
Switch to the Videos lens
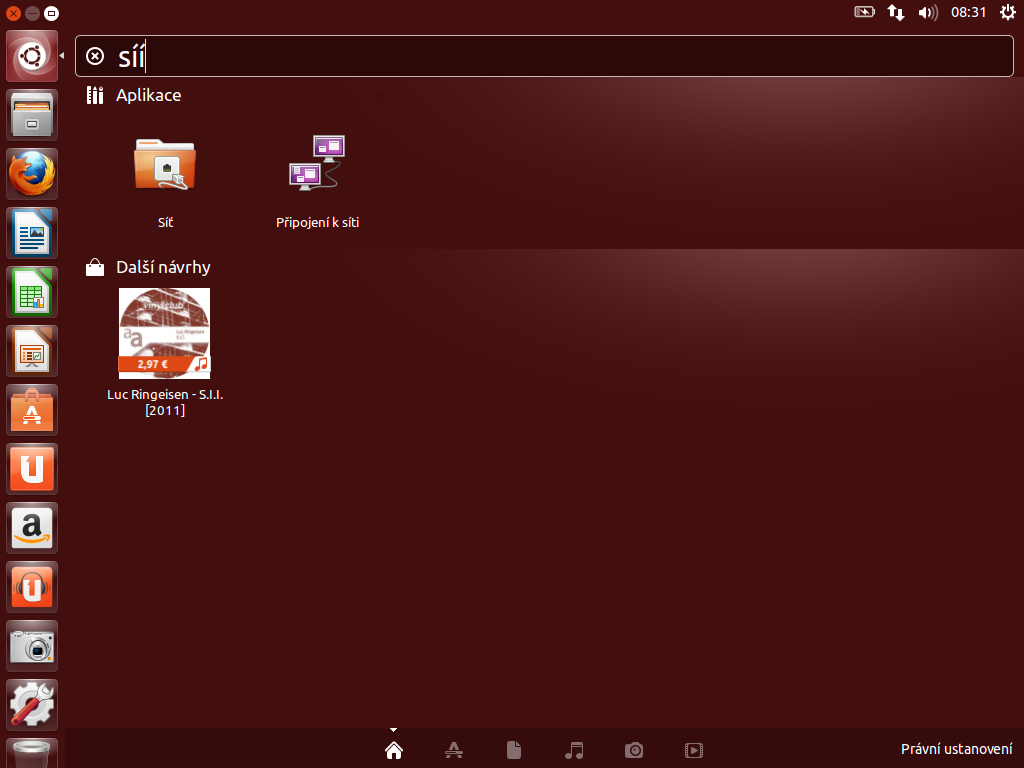[694, 750]
